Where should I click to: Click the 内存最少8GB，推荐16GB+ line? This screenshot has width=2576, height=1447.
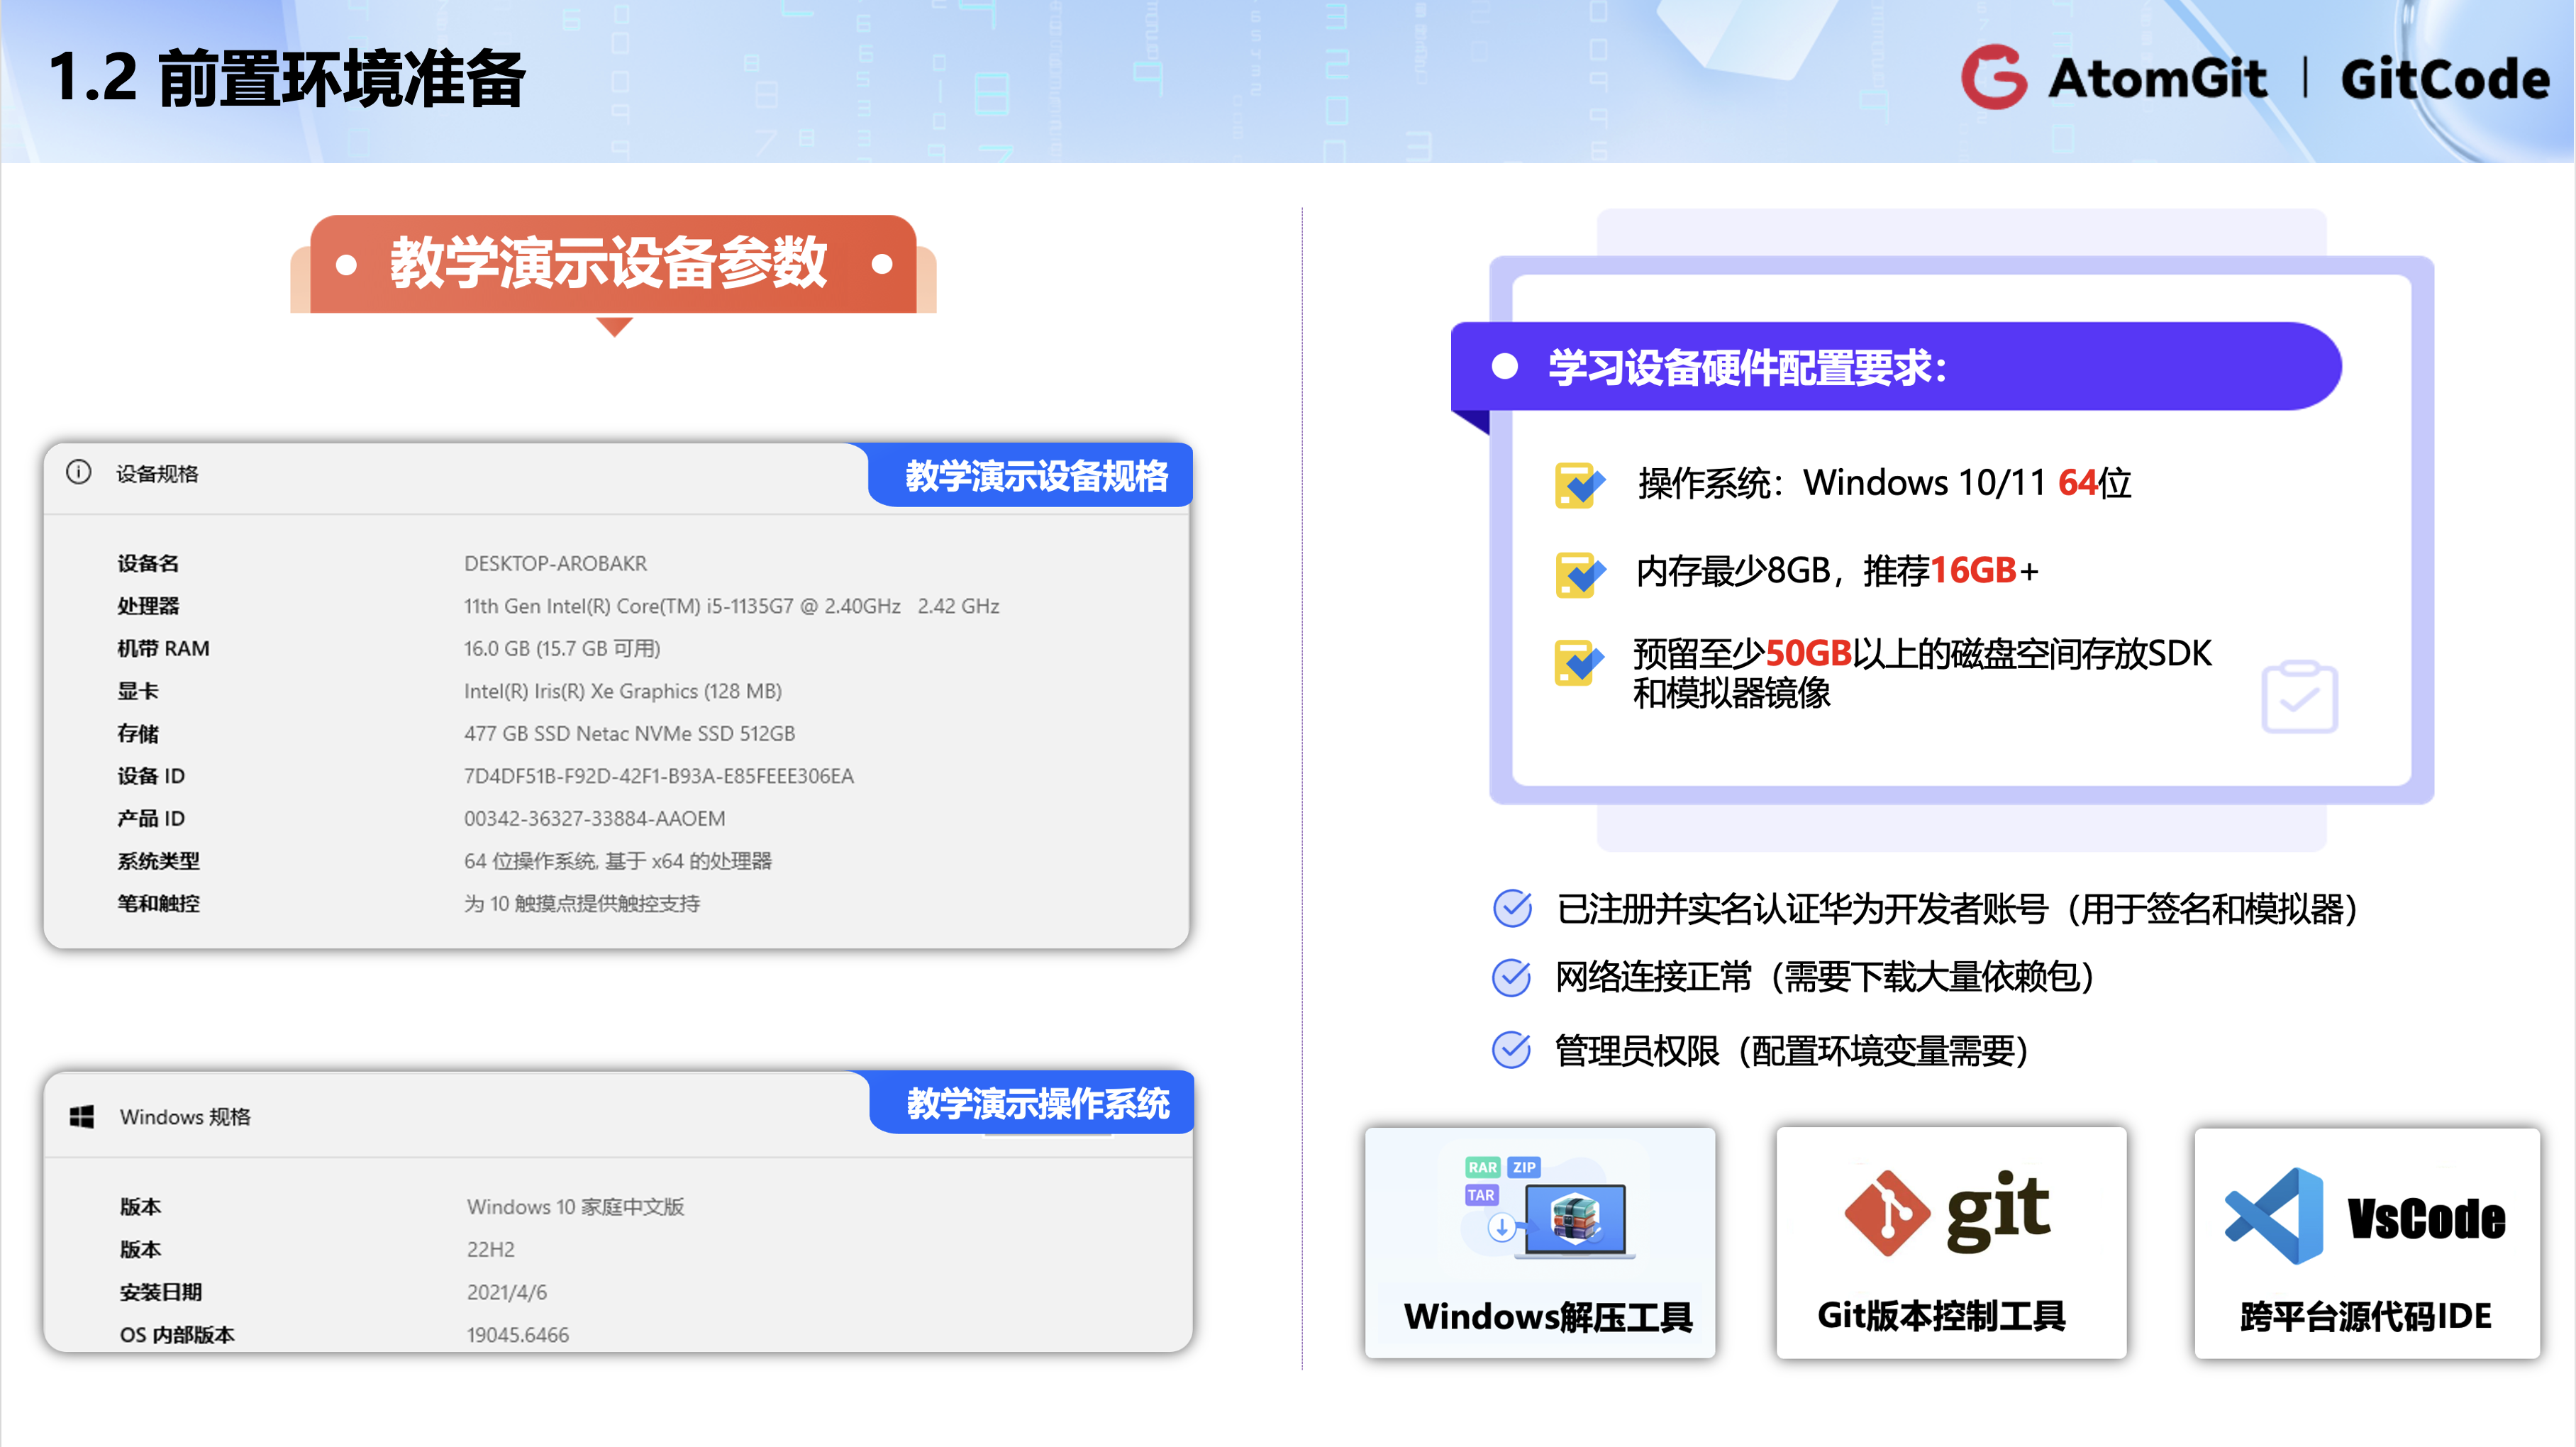(1837, 571)
